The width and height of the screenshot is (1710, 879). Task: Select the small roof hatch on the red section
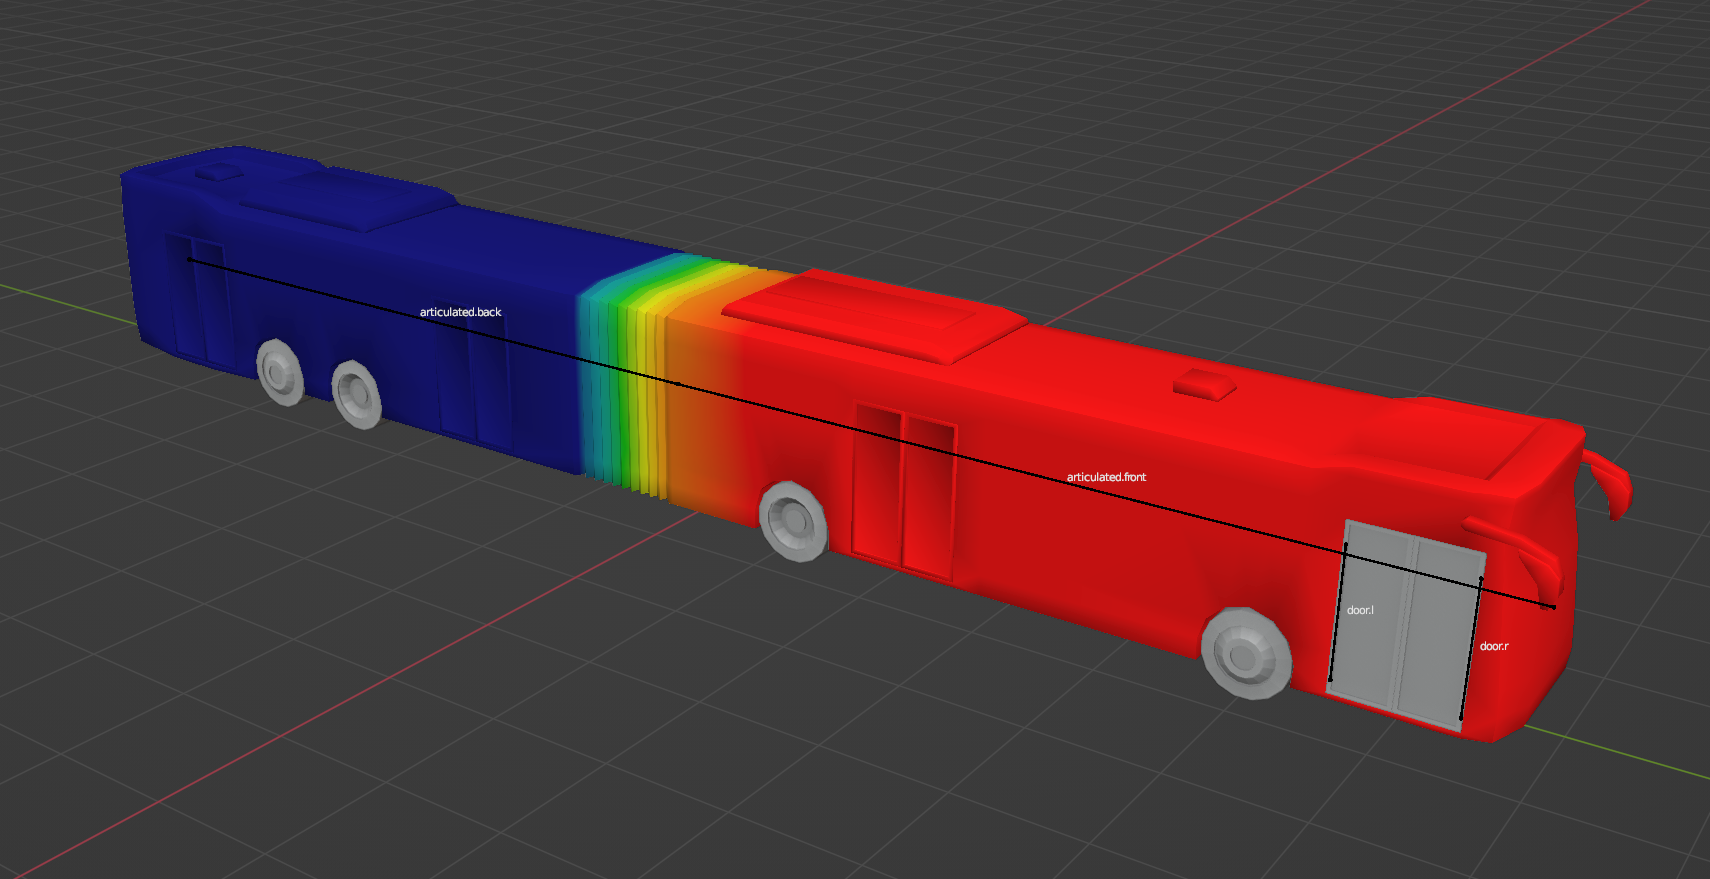tap(1204, 383)
